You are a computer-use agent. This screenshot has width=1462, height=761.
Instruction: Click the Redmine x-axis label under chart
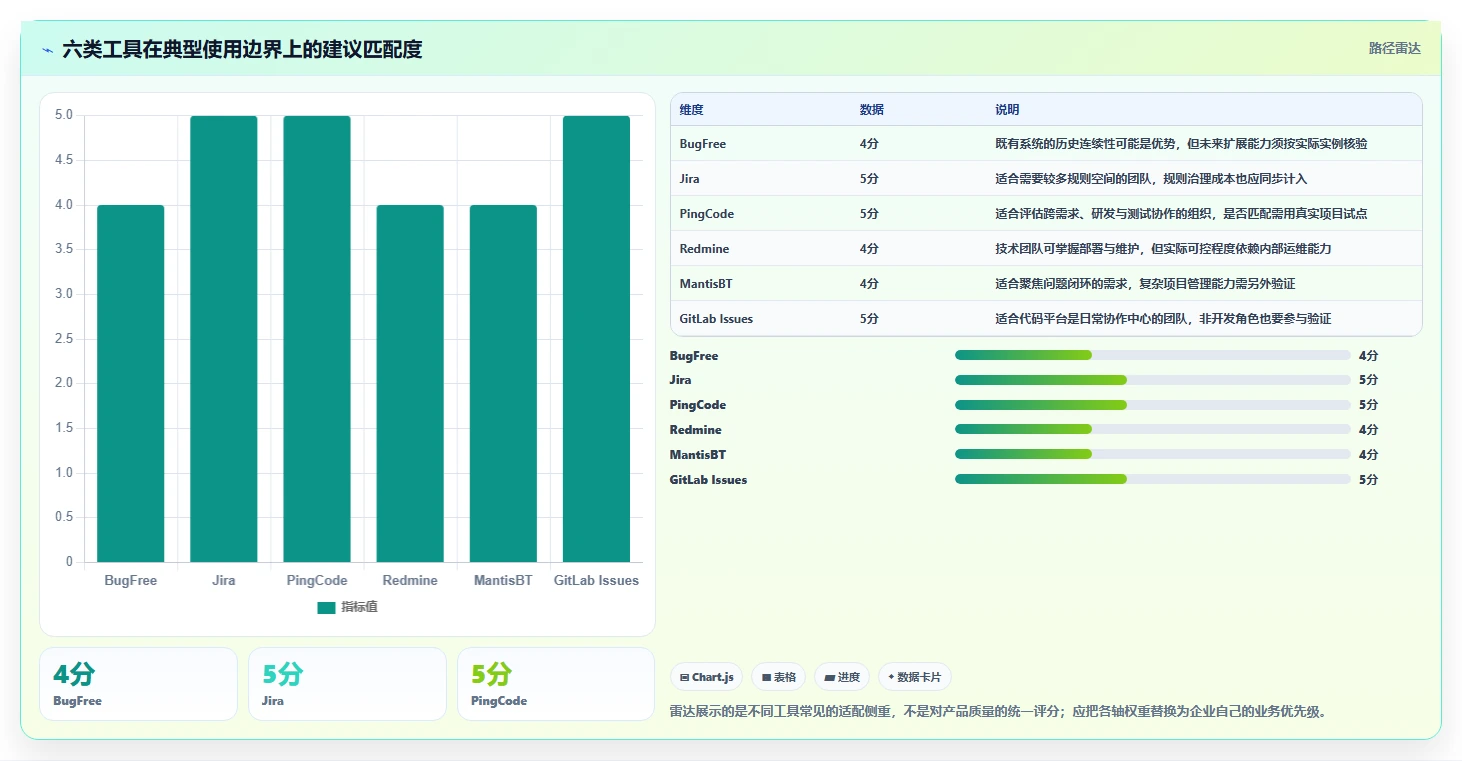pyautogui.click(x=410, y=581)
